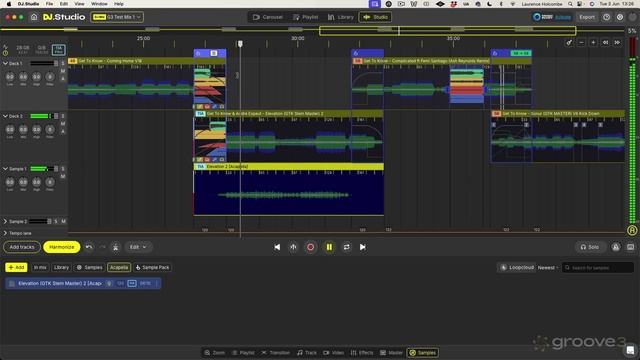This screenshot has height=360, width=640.
Task: Open the Carousel view
Action: (x=268, y=17)
